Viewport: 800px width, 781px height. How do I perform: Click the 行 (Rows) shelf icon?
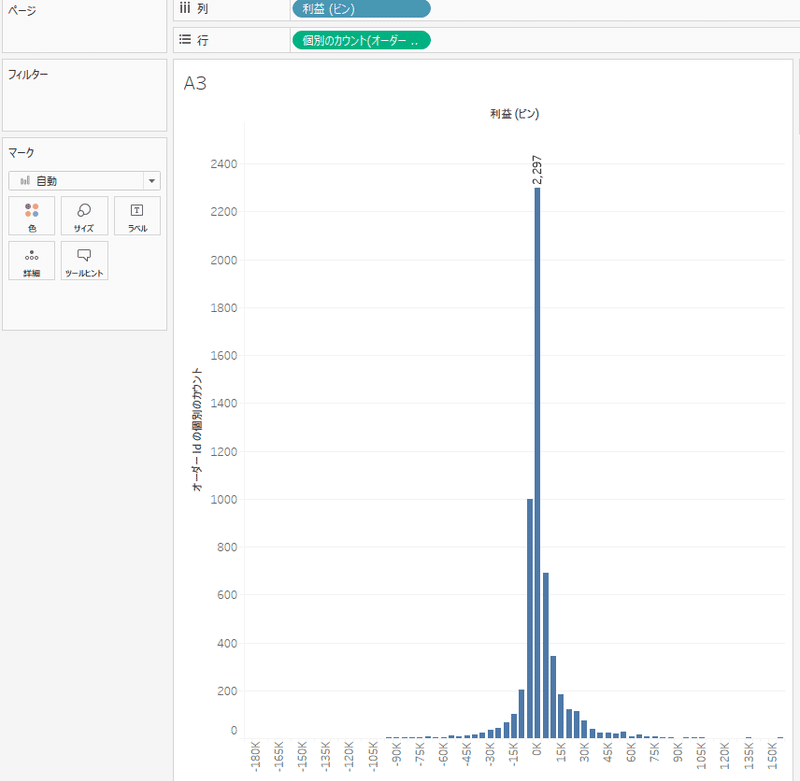pos(185,39)
